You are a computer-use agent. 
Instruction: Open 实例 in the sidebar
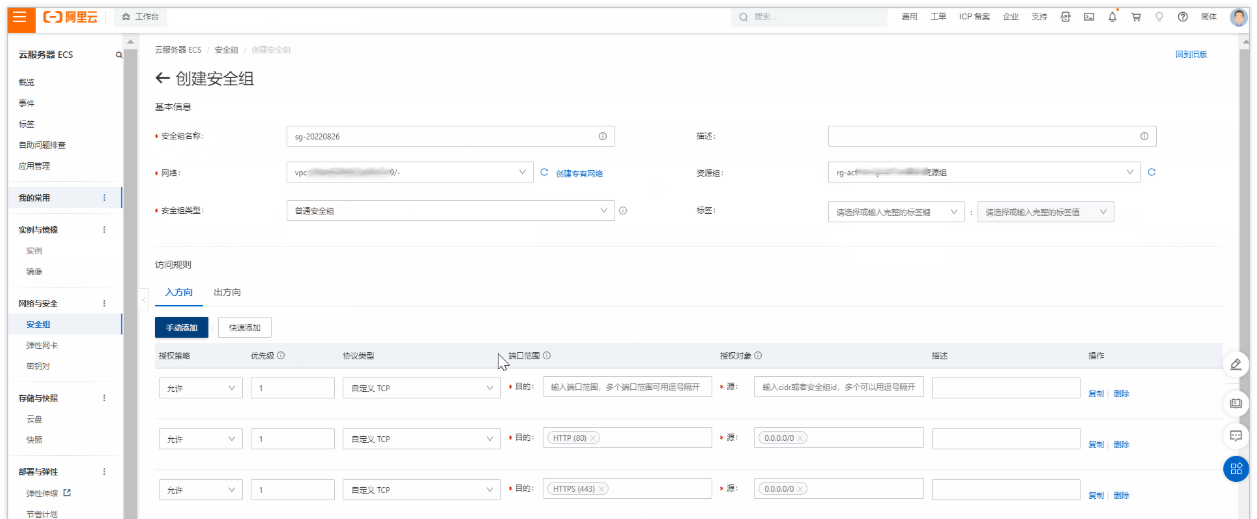(x=35, y=250)
